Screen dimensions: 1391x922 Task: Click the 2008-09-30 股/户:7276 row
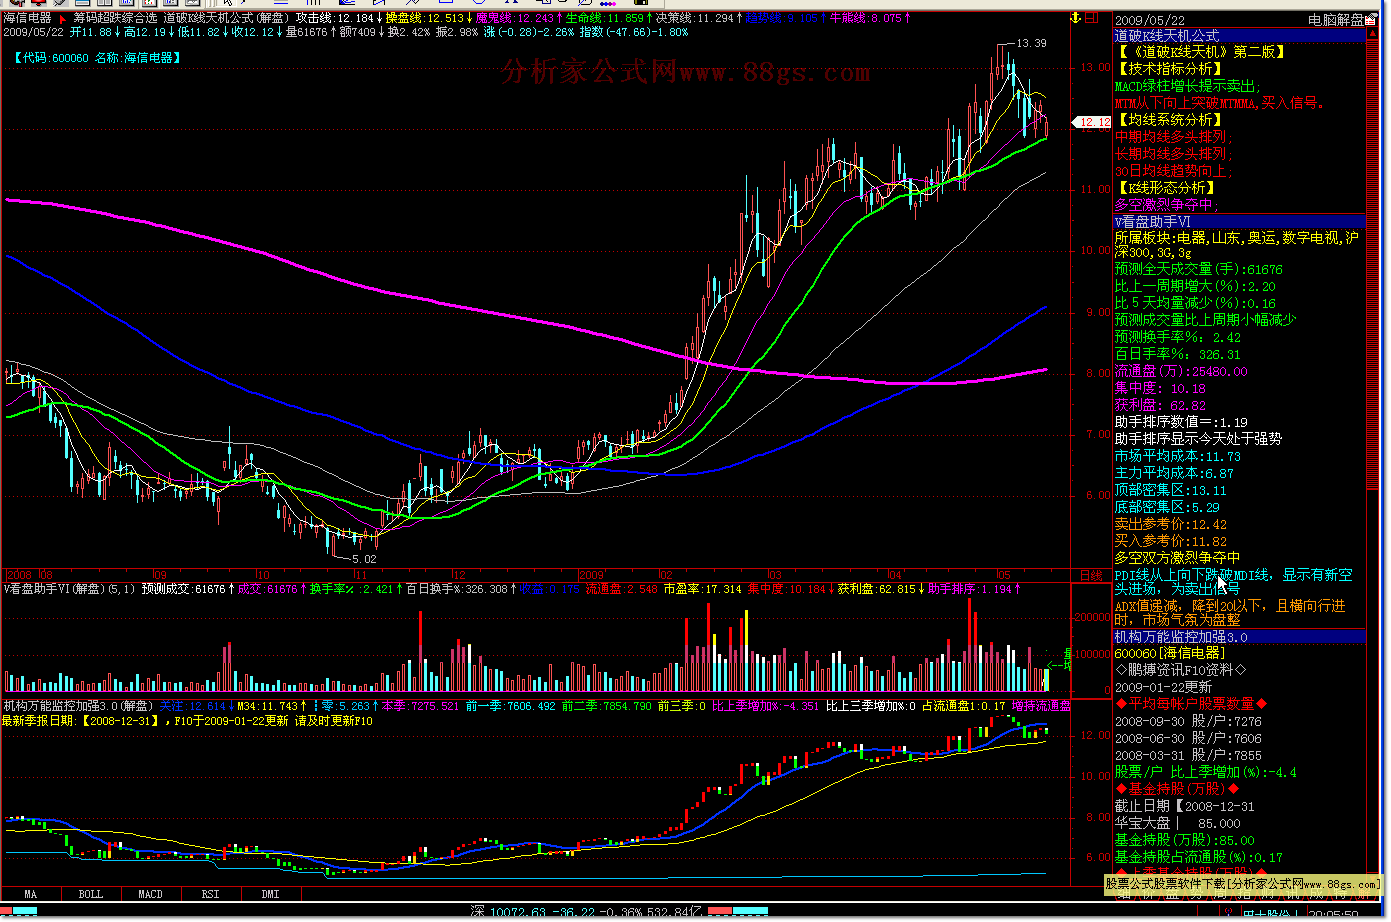coord(1188,721)
